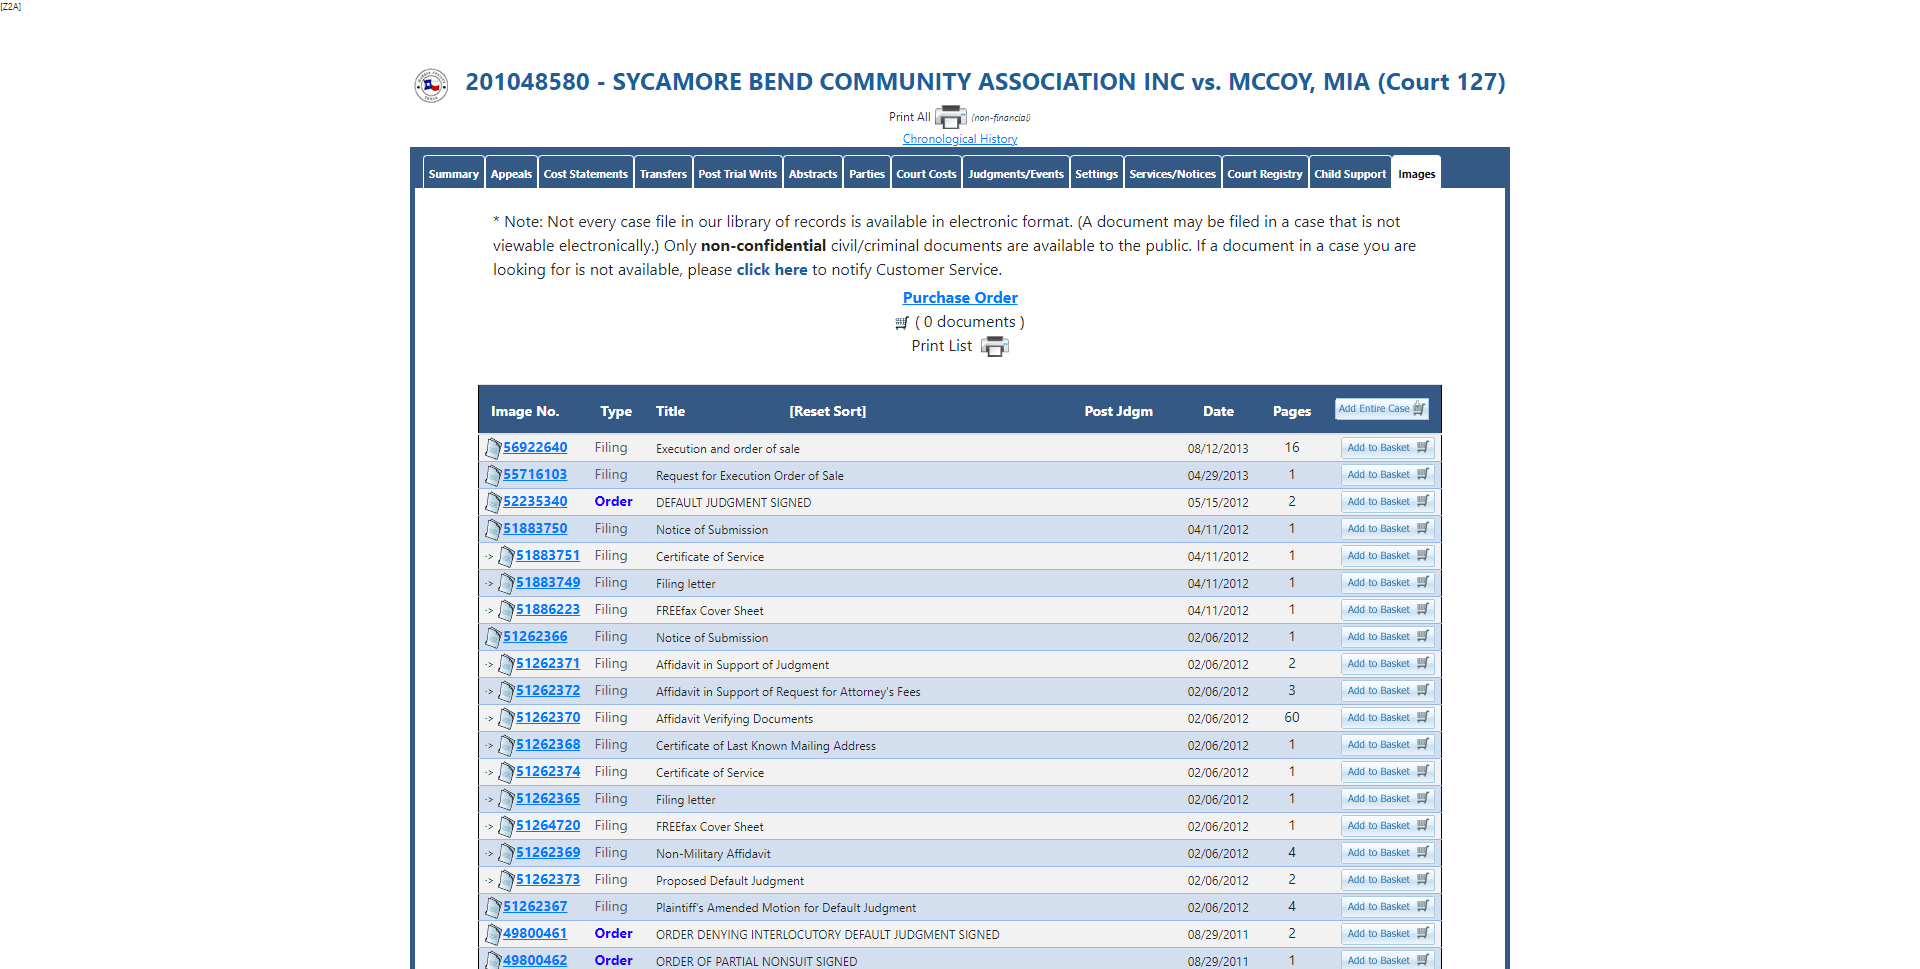Click the document icon for image 51262372
Image resolution: width=1920 pixels, height=969 pixels.
click(506, 691)
